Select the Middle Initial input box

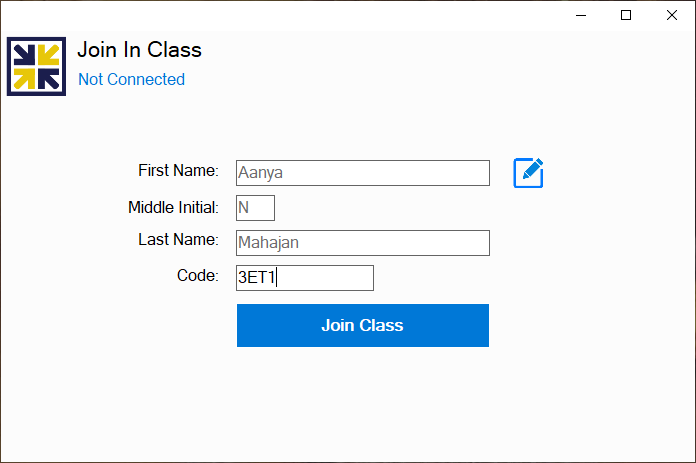click(255, 208)
